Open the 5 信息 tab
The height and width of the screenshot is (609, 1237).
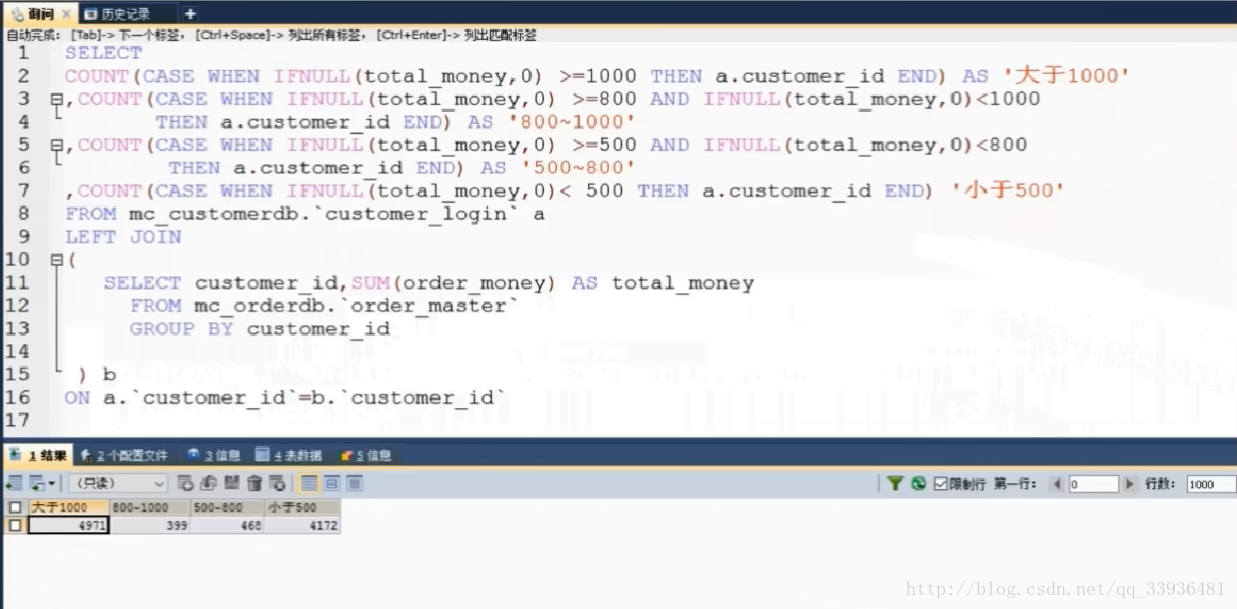366,455
